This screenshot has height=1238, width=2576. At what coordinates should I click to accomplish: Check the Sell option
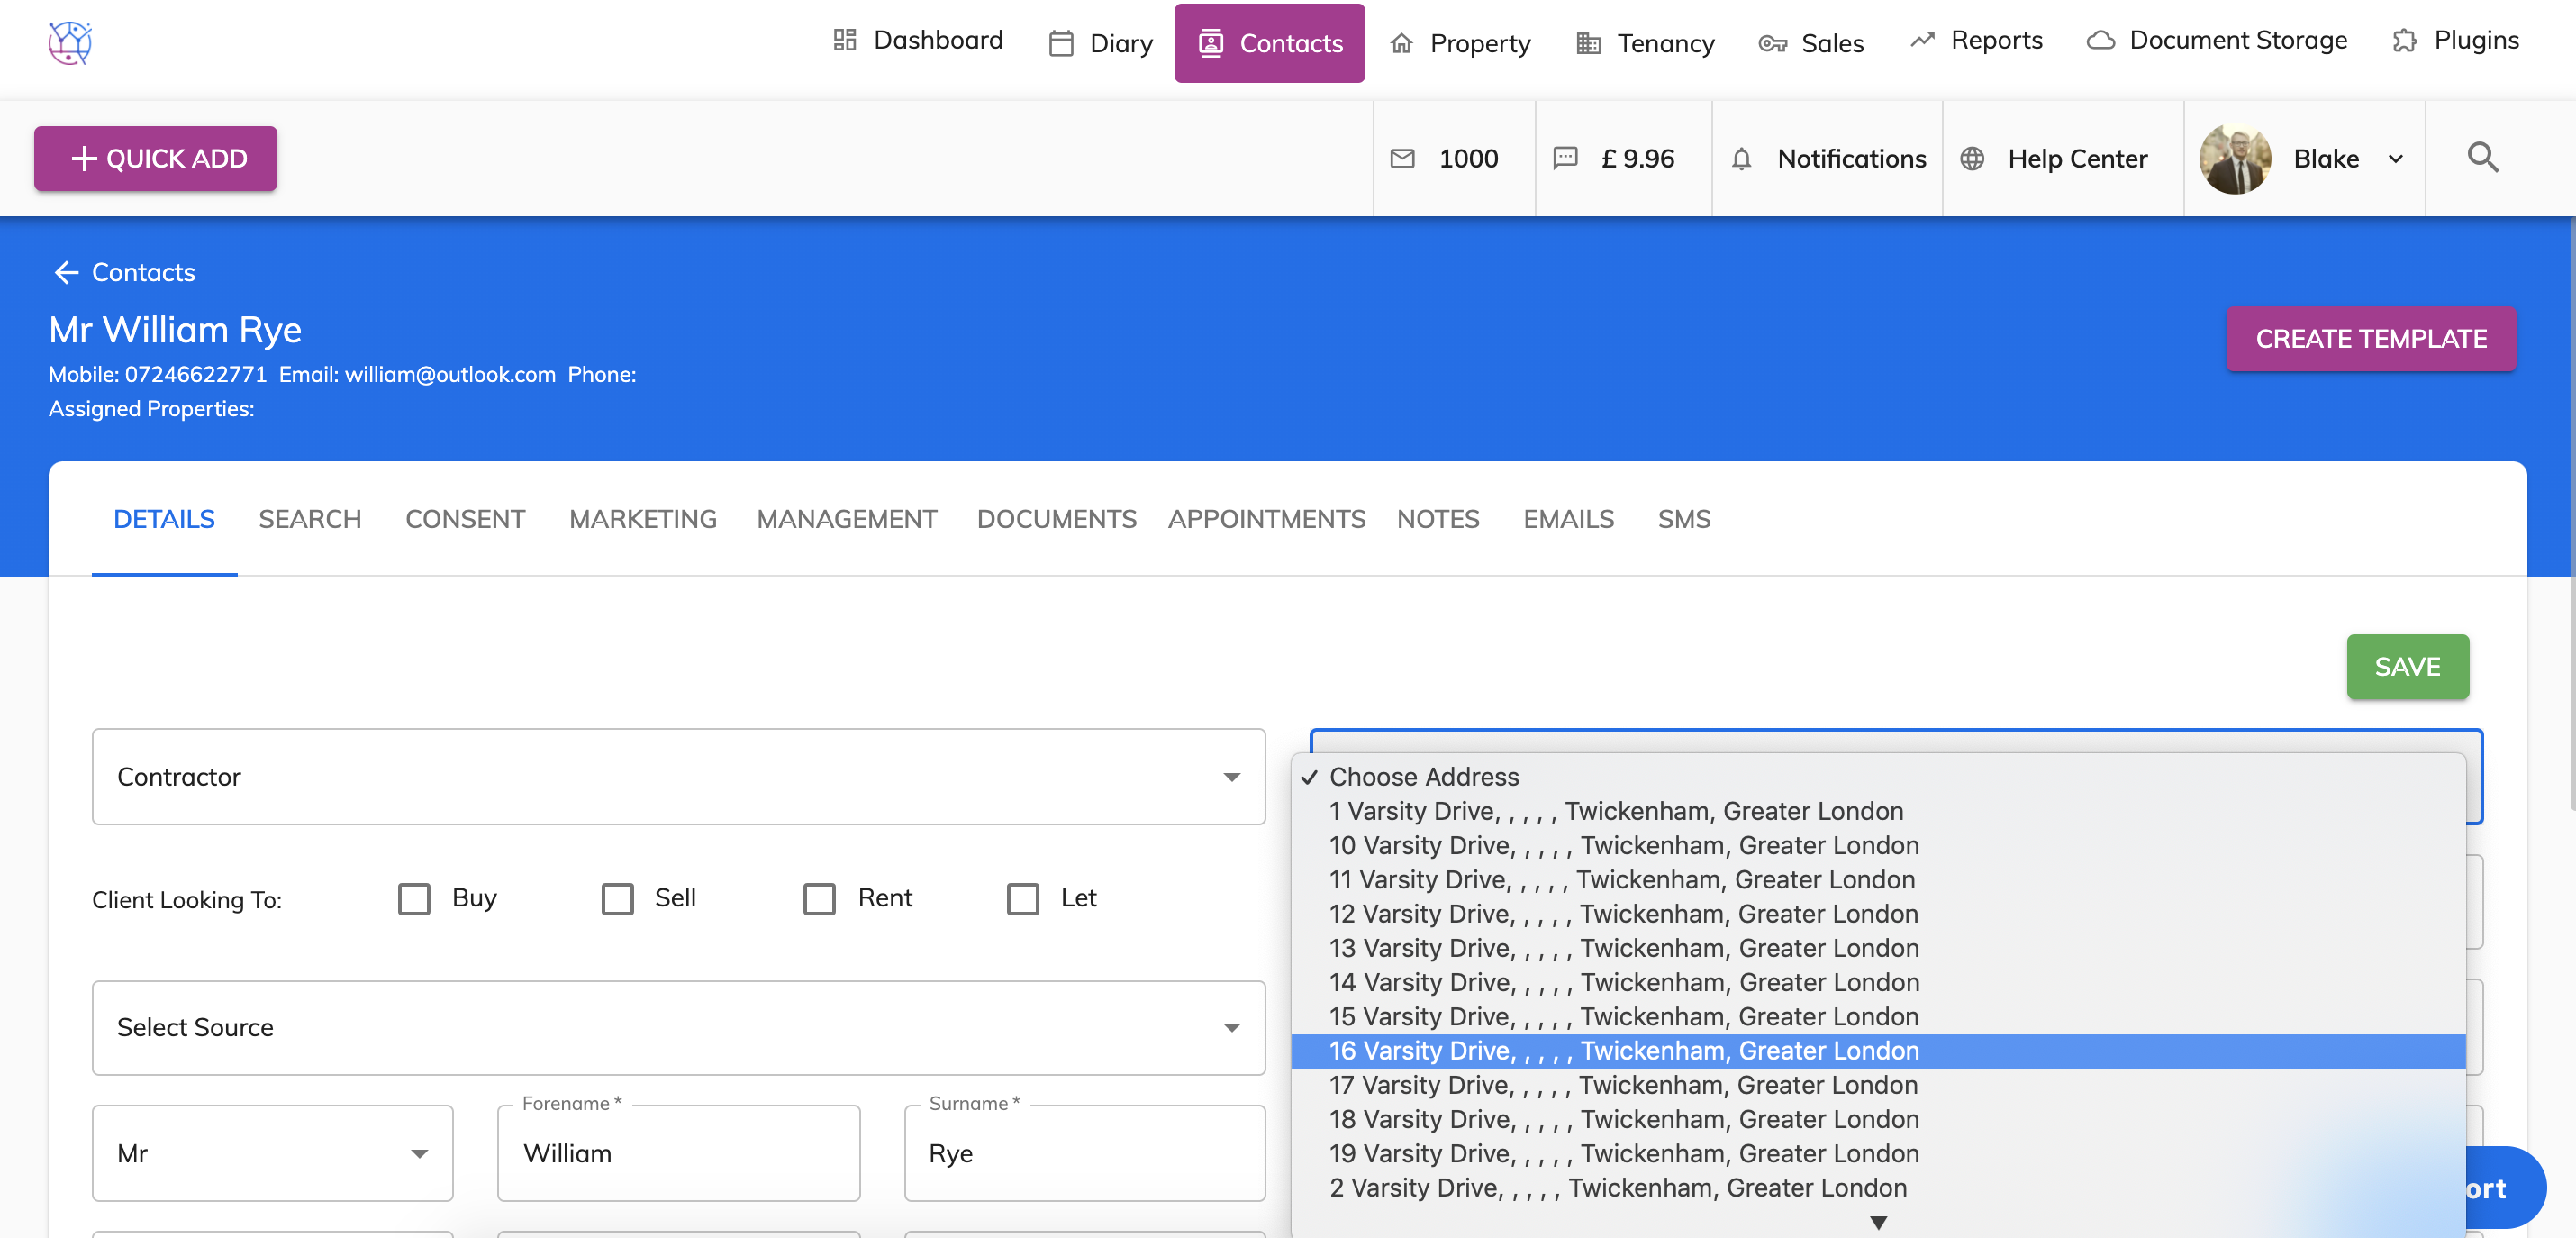pos(617,898)
